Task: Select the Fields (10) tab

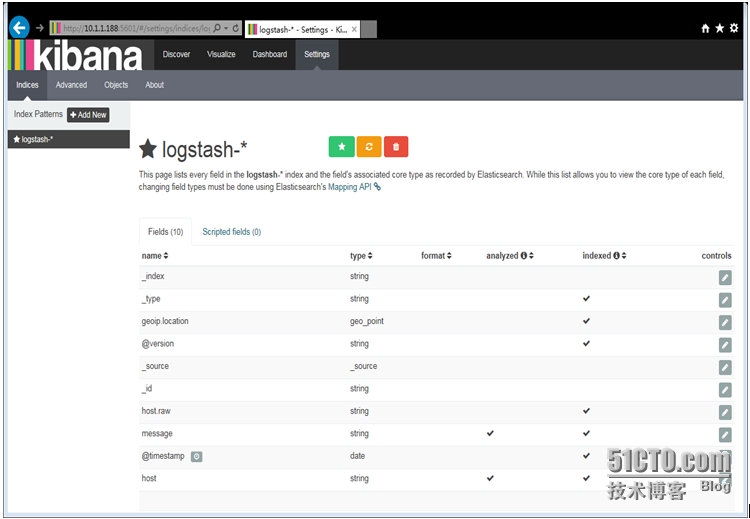Action: point(165,232)
